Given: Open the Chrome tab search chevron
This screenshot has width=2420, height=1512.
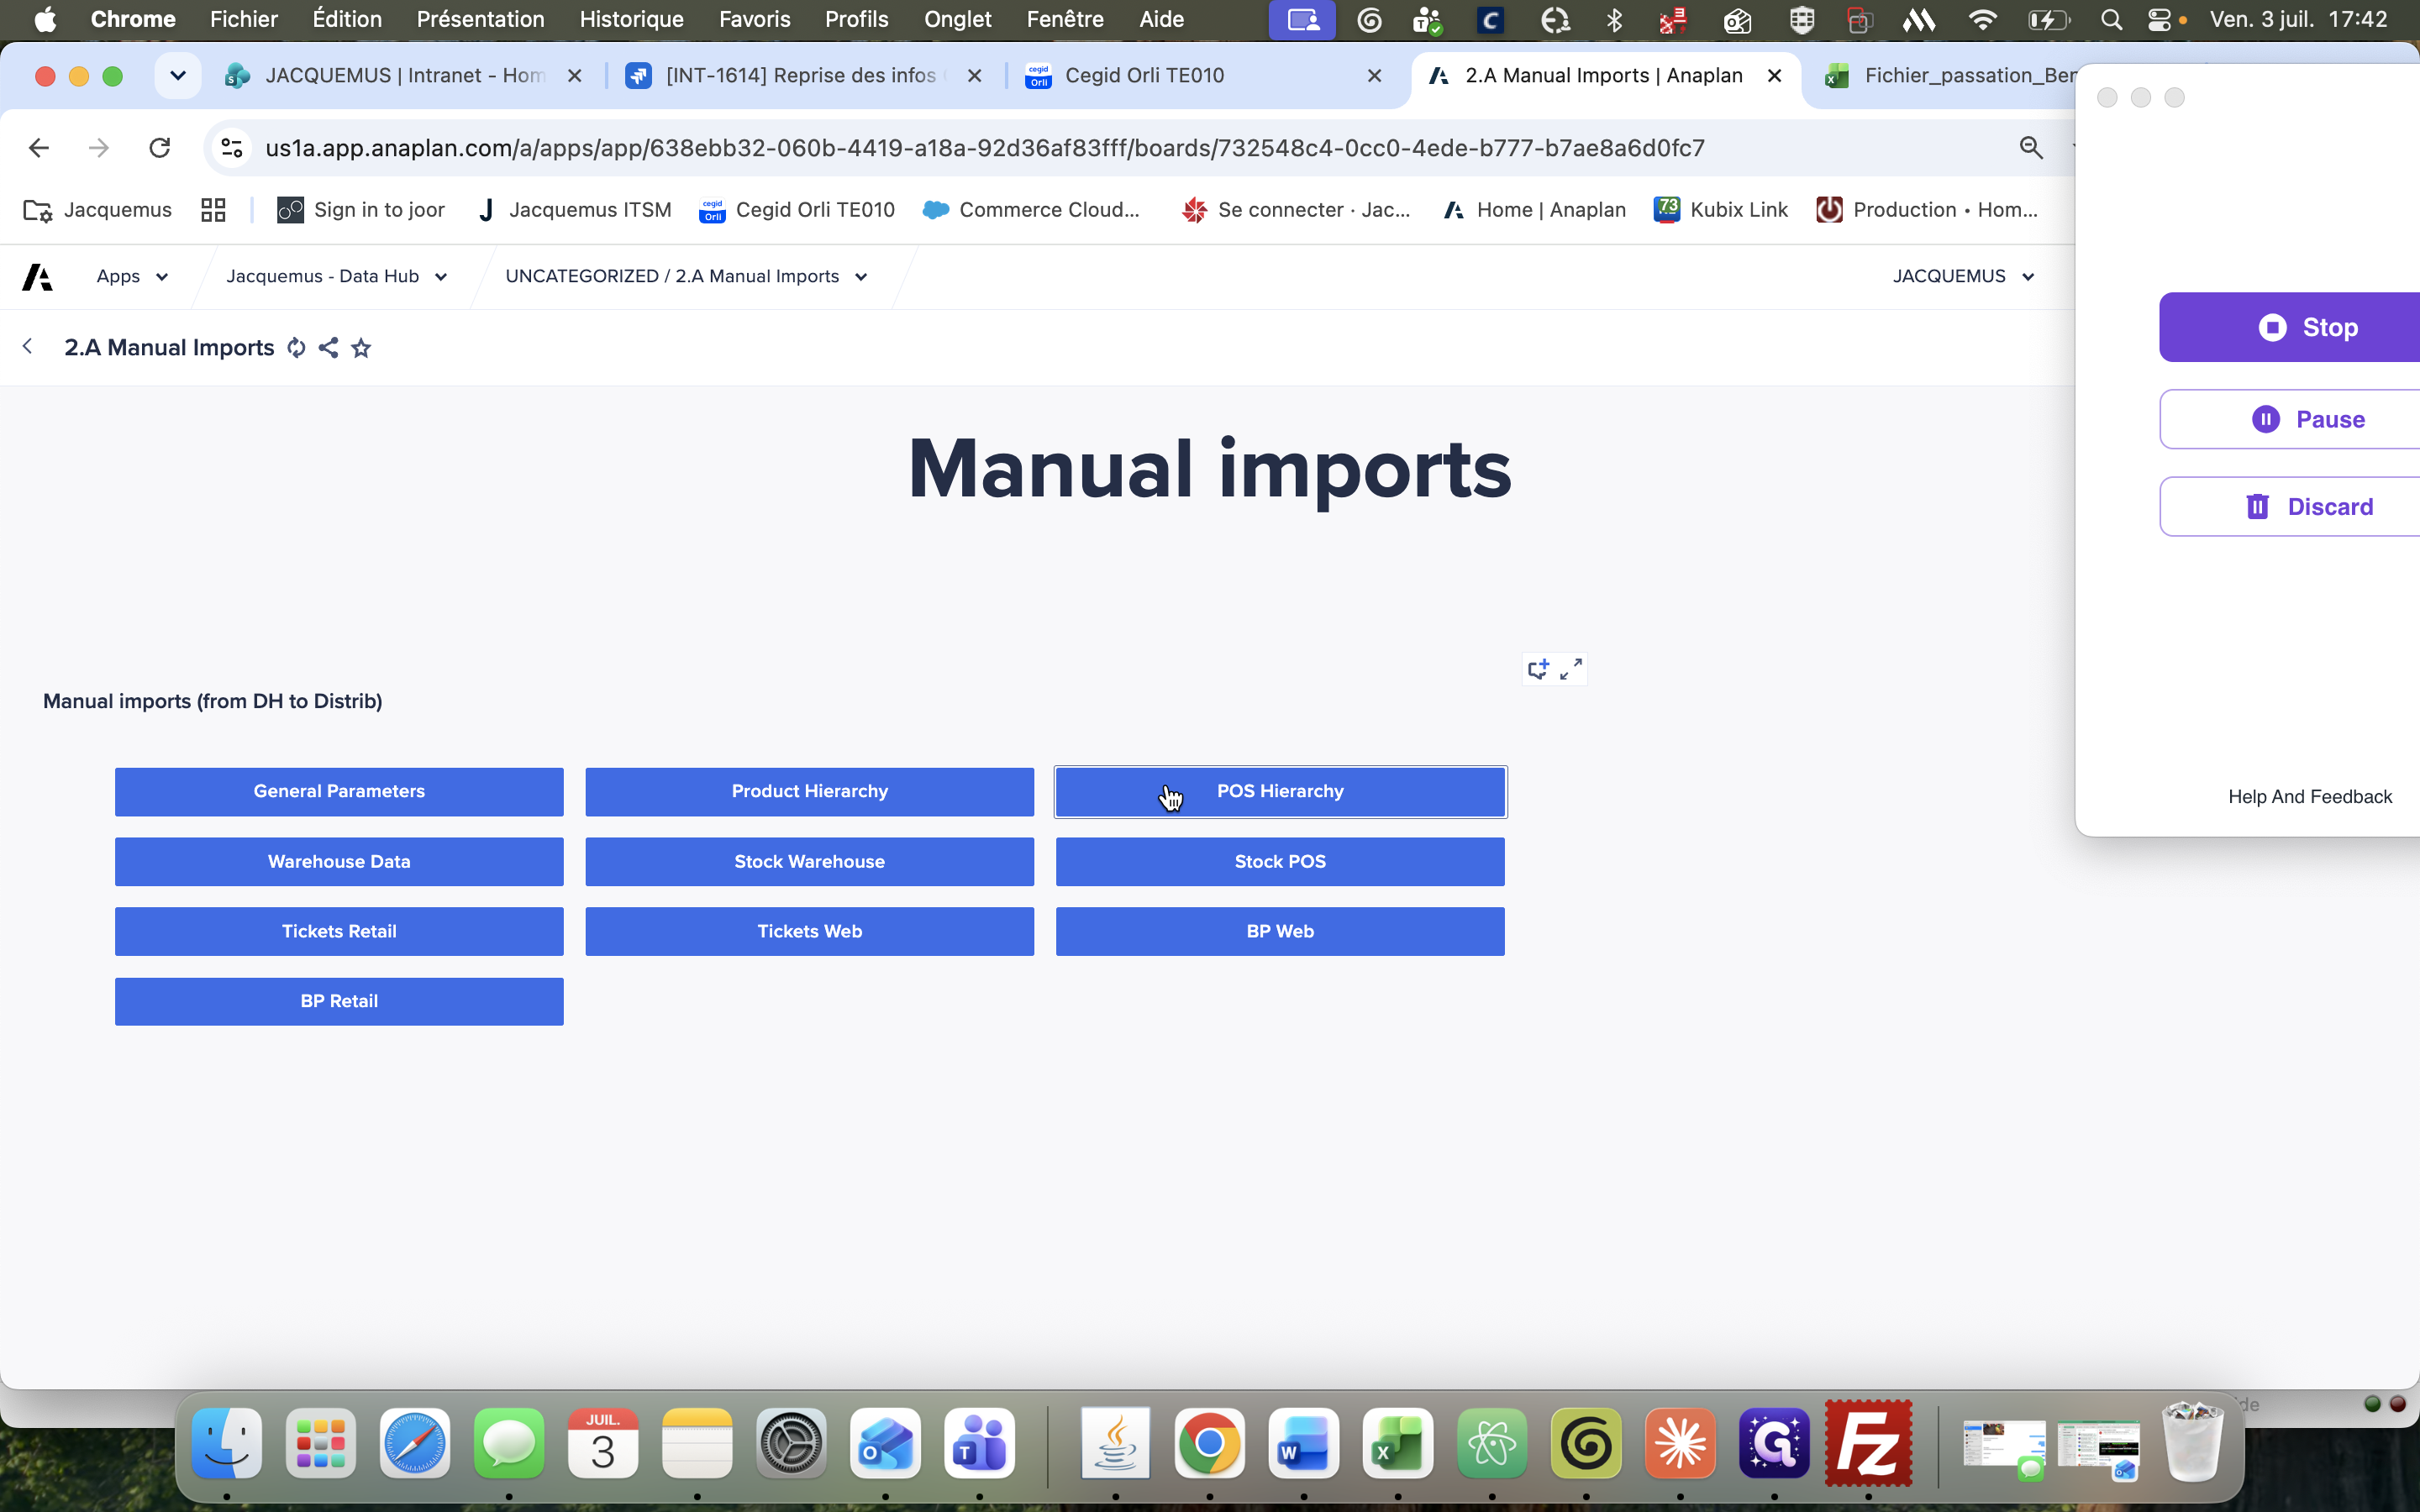Looking at the screenshot, I should [178, 76].
